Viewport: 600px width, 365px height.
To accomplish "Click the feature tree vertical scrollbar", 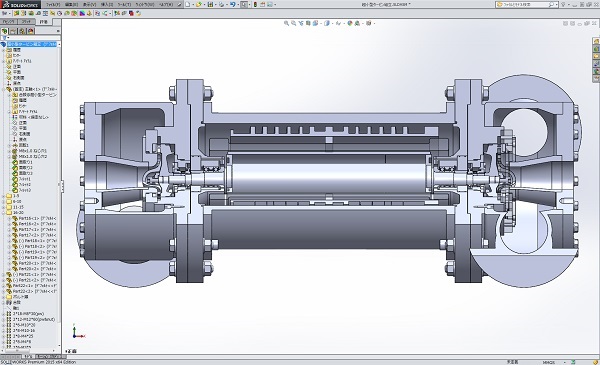I will point(59,191).
